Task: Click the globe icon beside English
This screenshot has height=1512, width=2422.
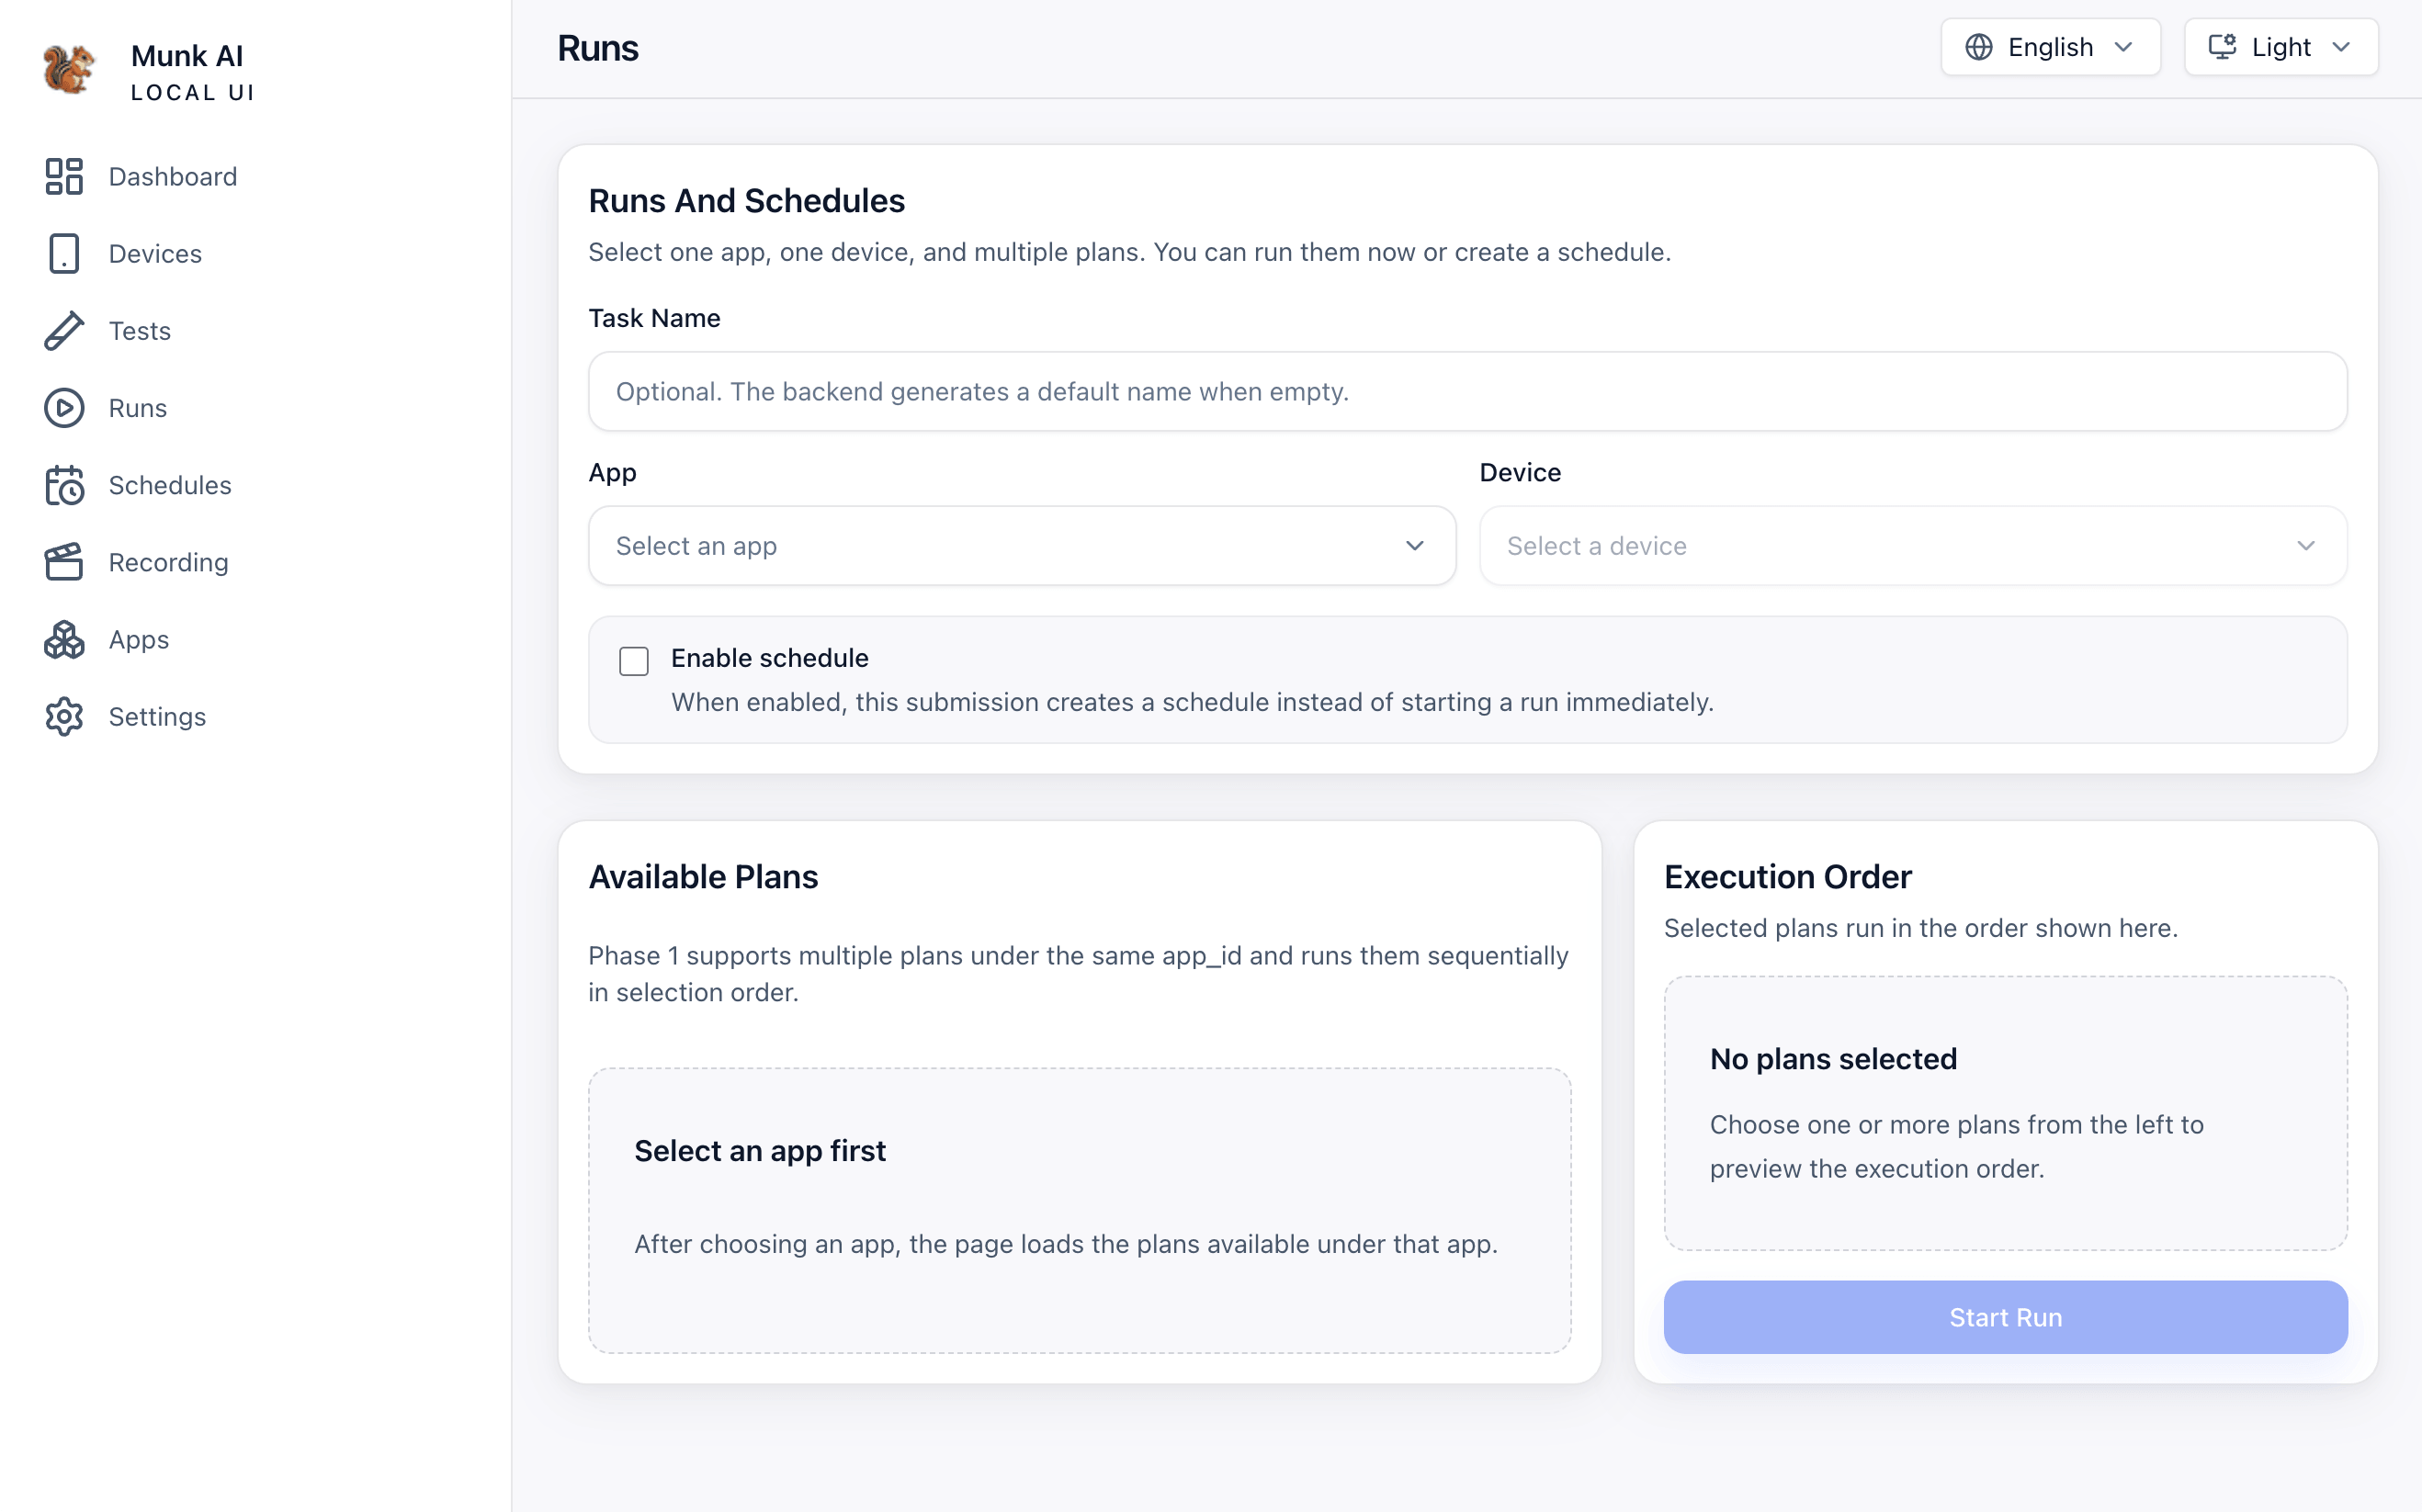Action: pyautogui.click(x=1978, y=47)
